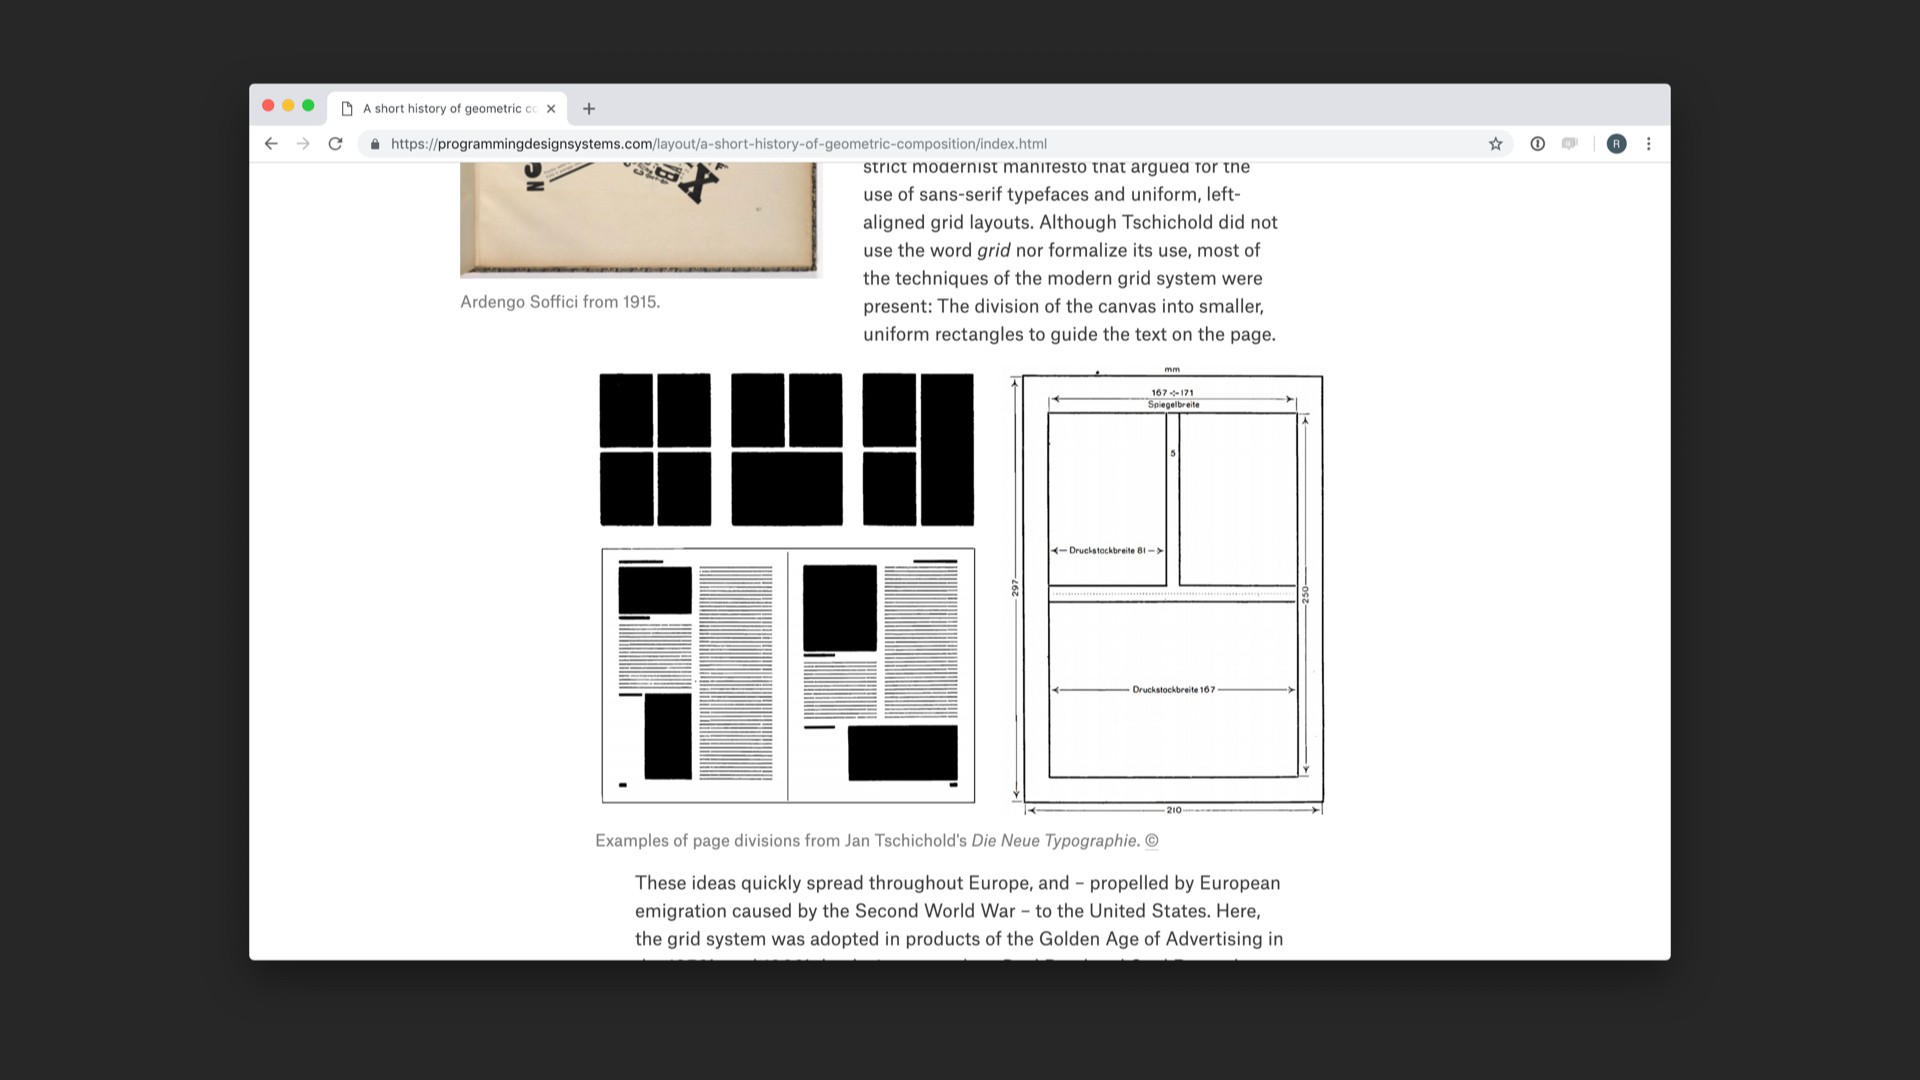Click 'Second World War' in the body text
This screenshot has width=1920, height=1080.
point(935,911)
